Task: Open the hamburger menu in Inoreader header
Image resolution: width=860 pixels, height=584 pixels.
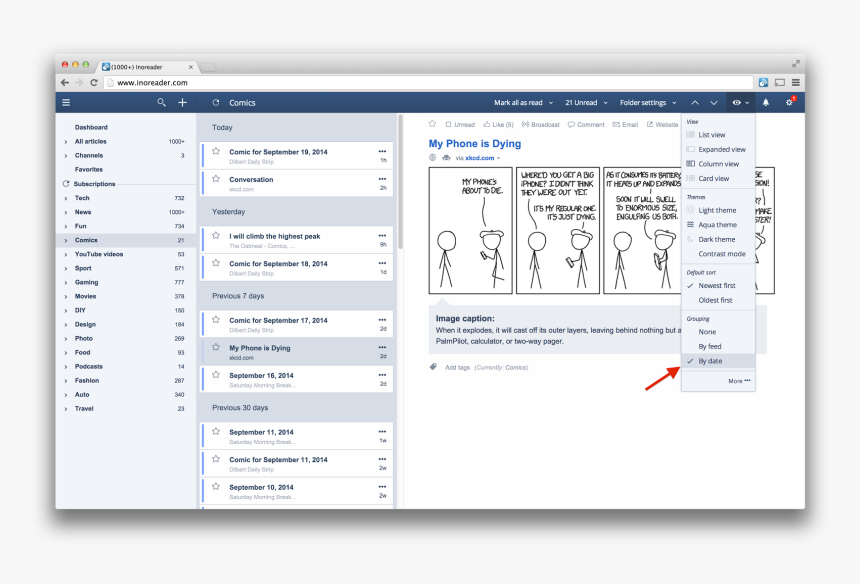Action: [66, 103]
